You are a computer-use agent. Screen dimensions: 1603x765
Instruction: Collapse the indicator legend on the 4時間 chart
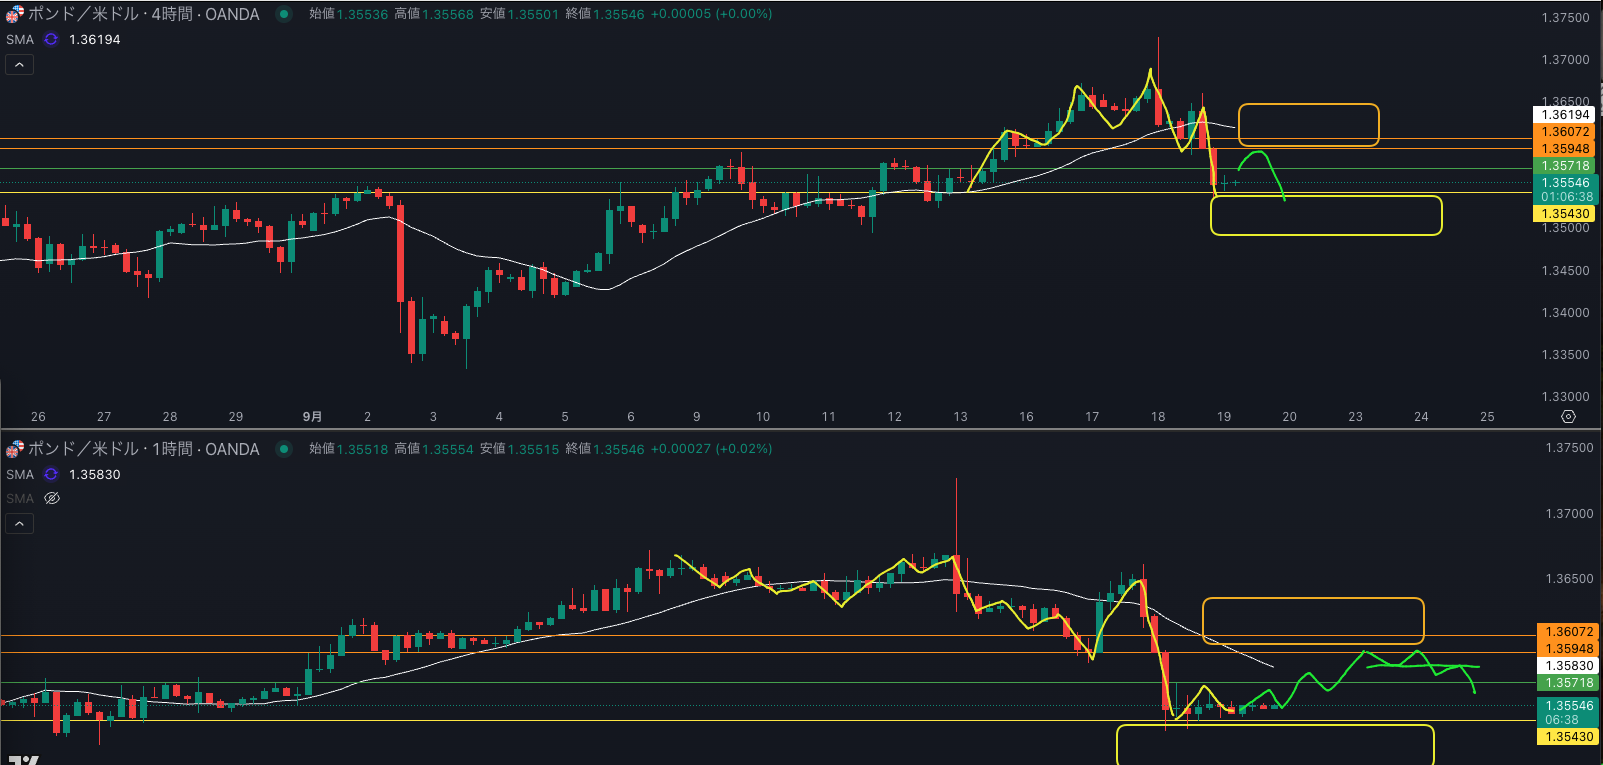[19, 65]
